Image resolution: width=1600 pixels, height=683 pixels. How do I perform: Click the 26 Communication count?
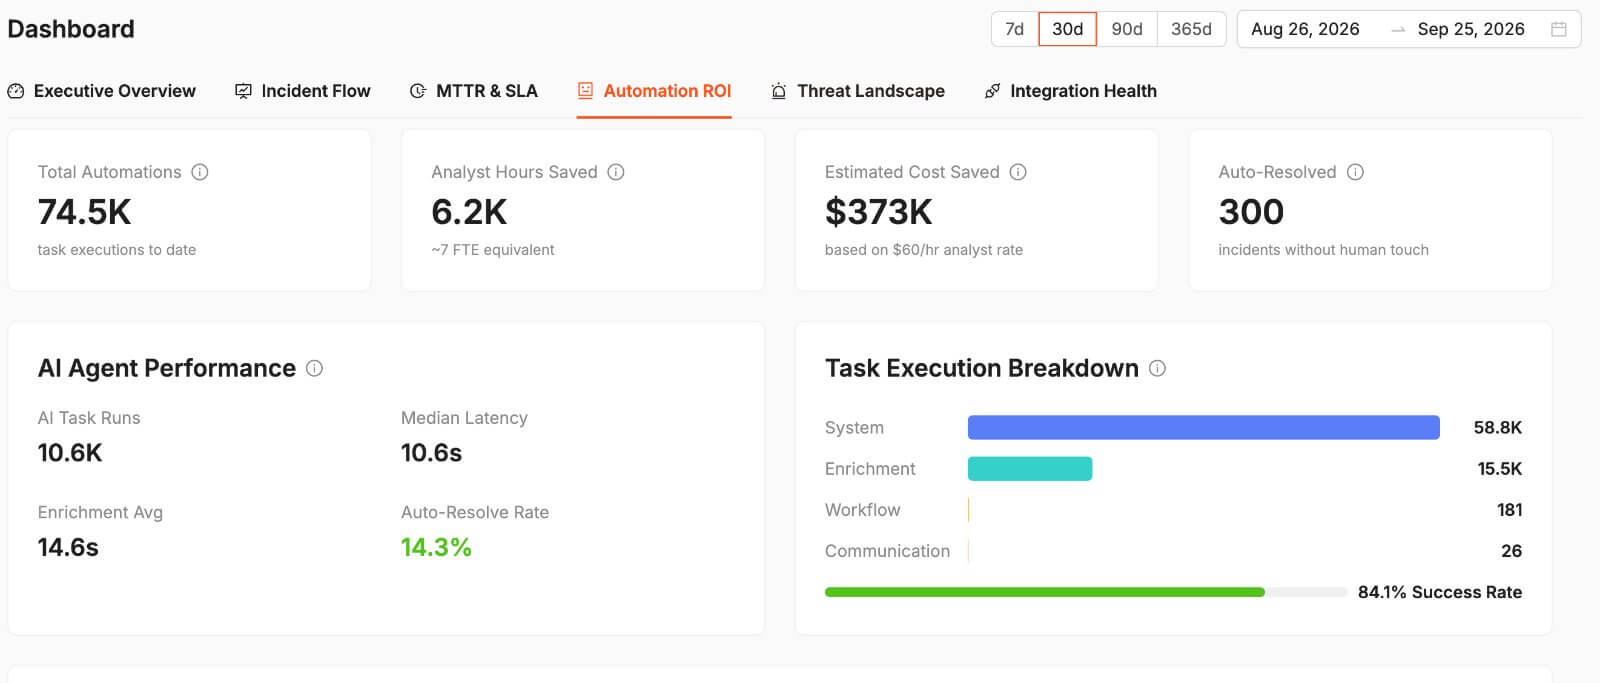(x=1512, y=551)
